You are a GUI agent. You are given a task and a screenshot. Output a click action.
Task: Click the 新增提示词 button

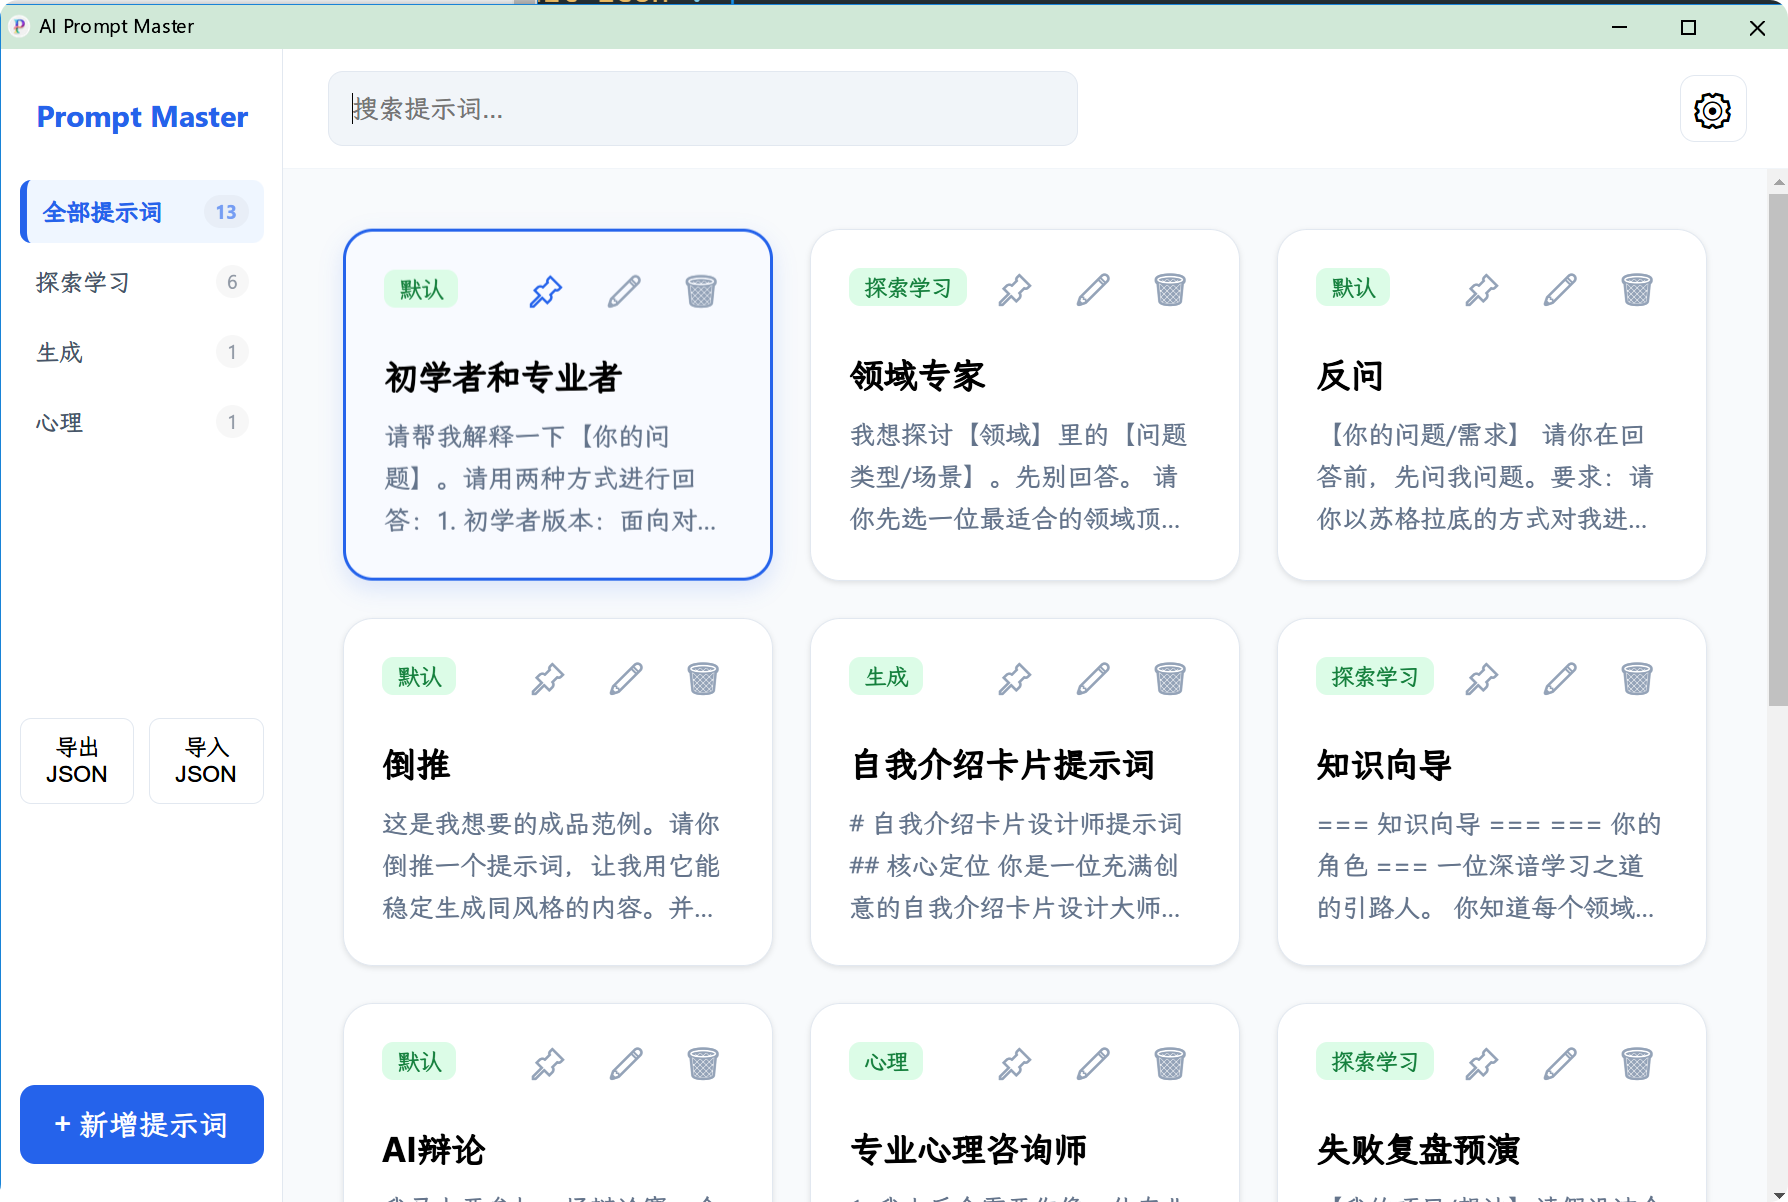(x=141, y=1124)
